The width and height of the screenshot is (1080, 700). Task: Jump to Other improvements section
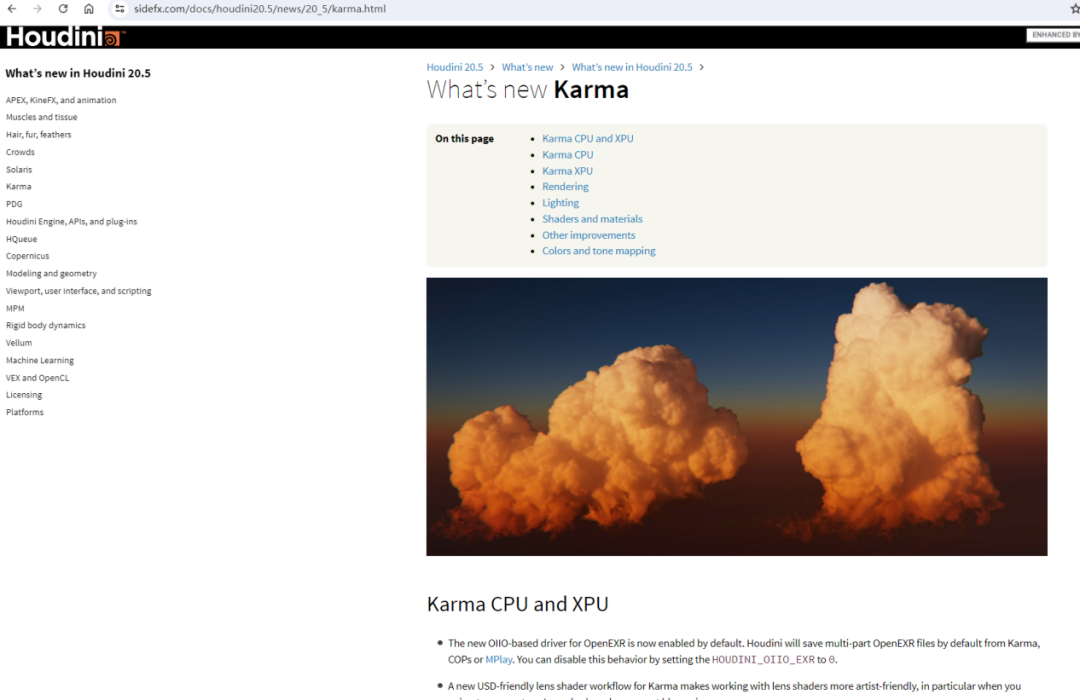coord(588,235)
